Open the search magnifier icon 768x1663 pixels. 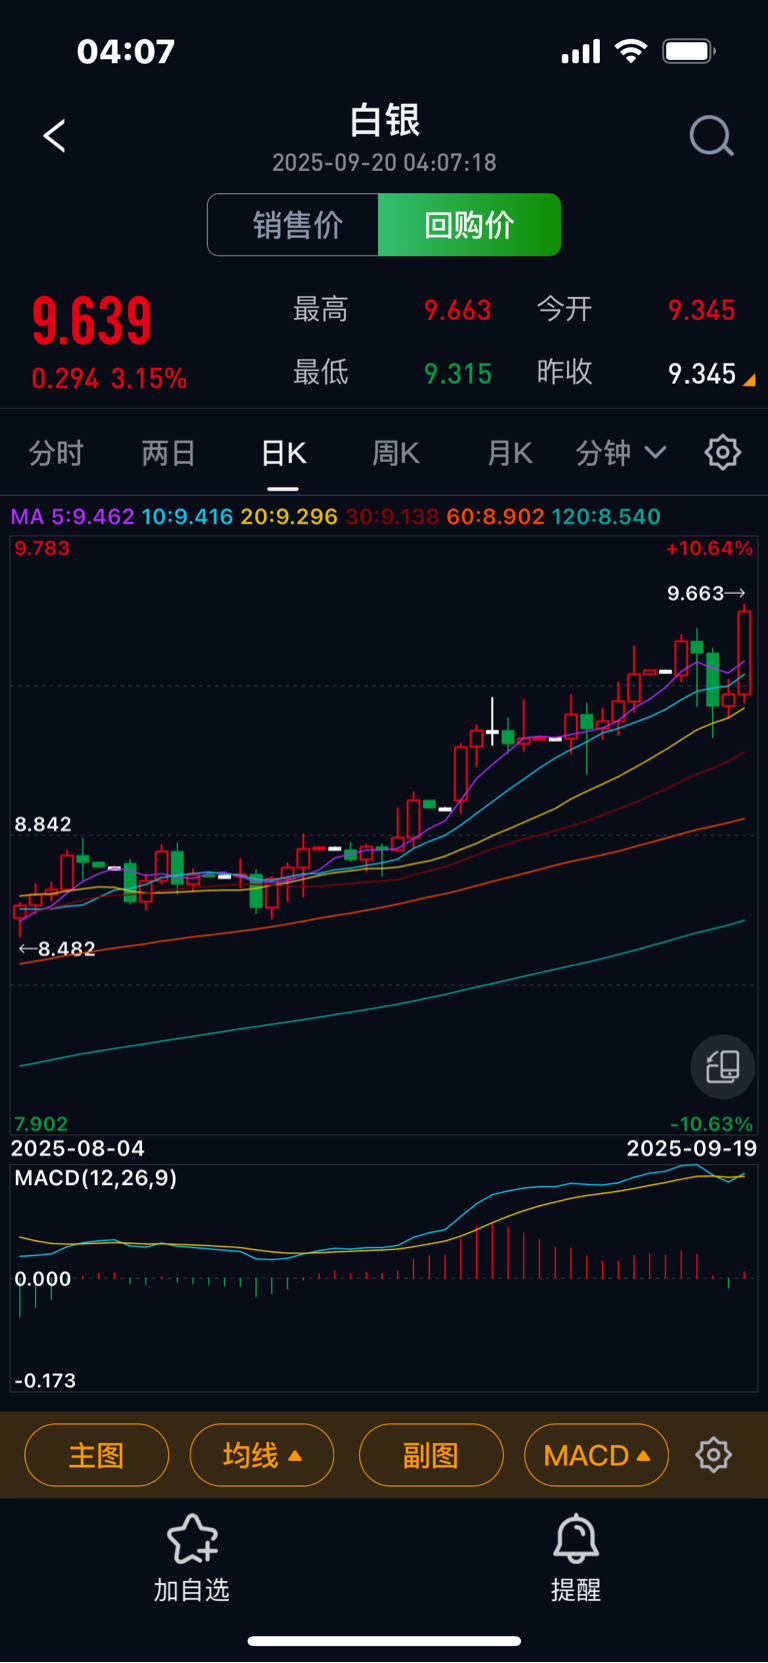pyautogui.click(x=712, y=136)
